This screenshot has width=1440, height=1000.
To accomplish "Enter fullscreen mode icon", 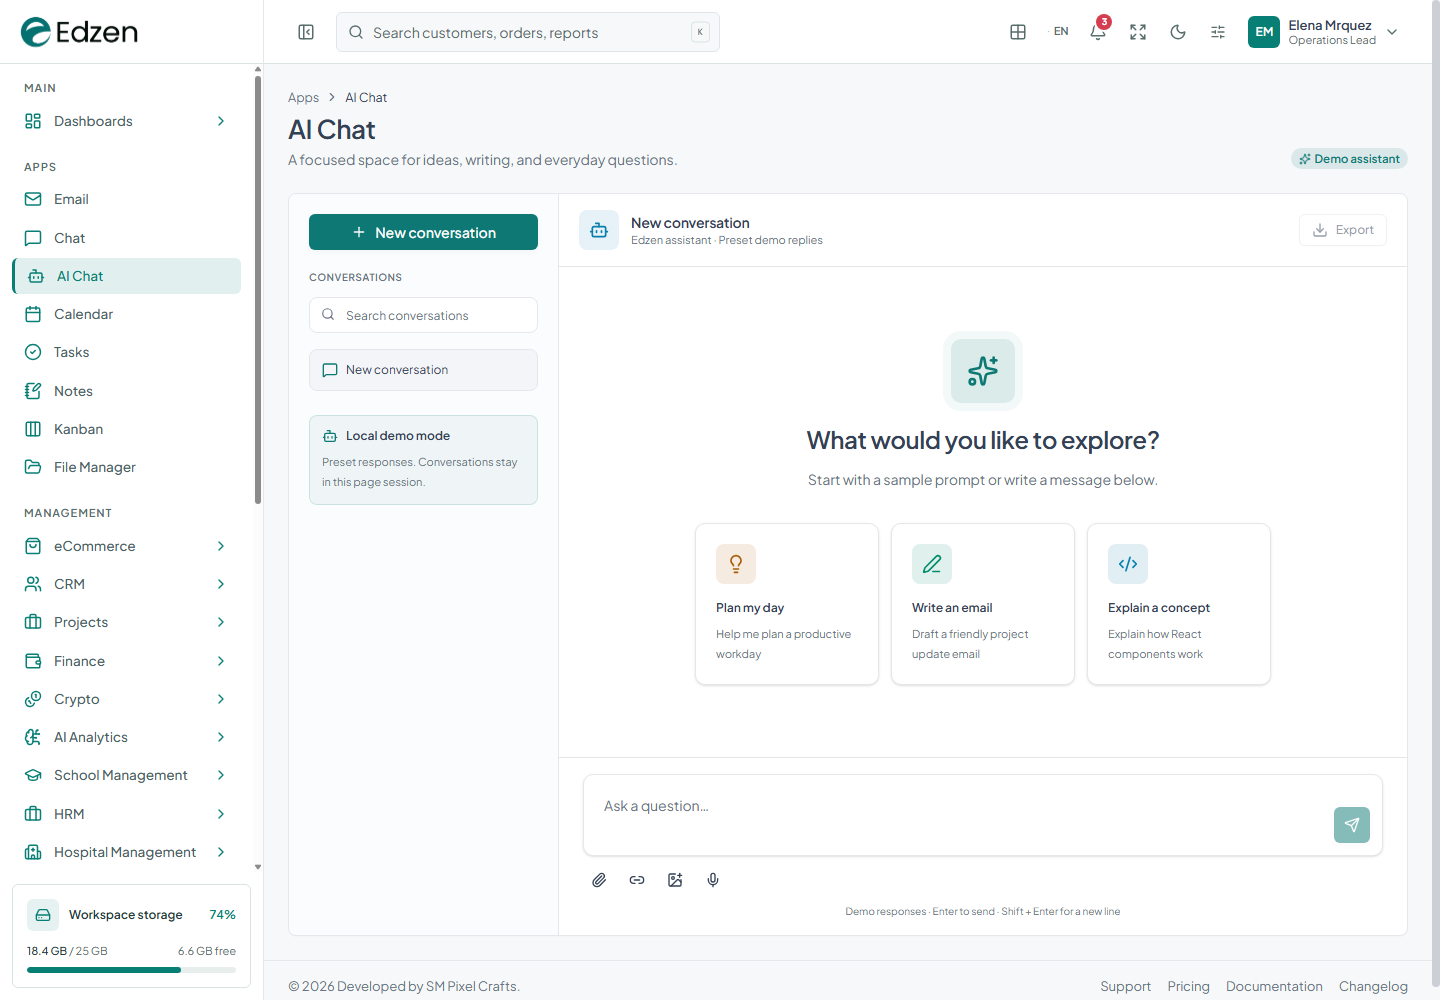I will click(x=1138, y=32).
